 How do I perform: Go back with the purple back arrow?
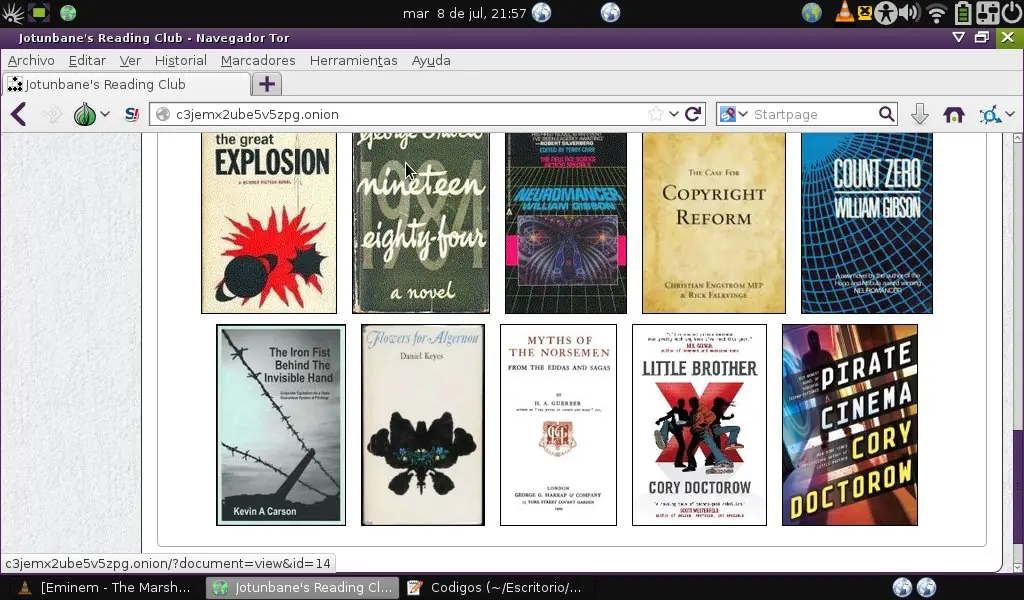tap(18, 114)
